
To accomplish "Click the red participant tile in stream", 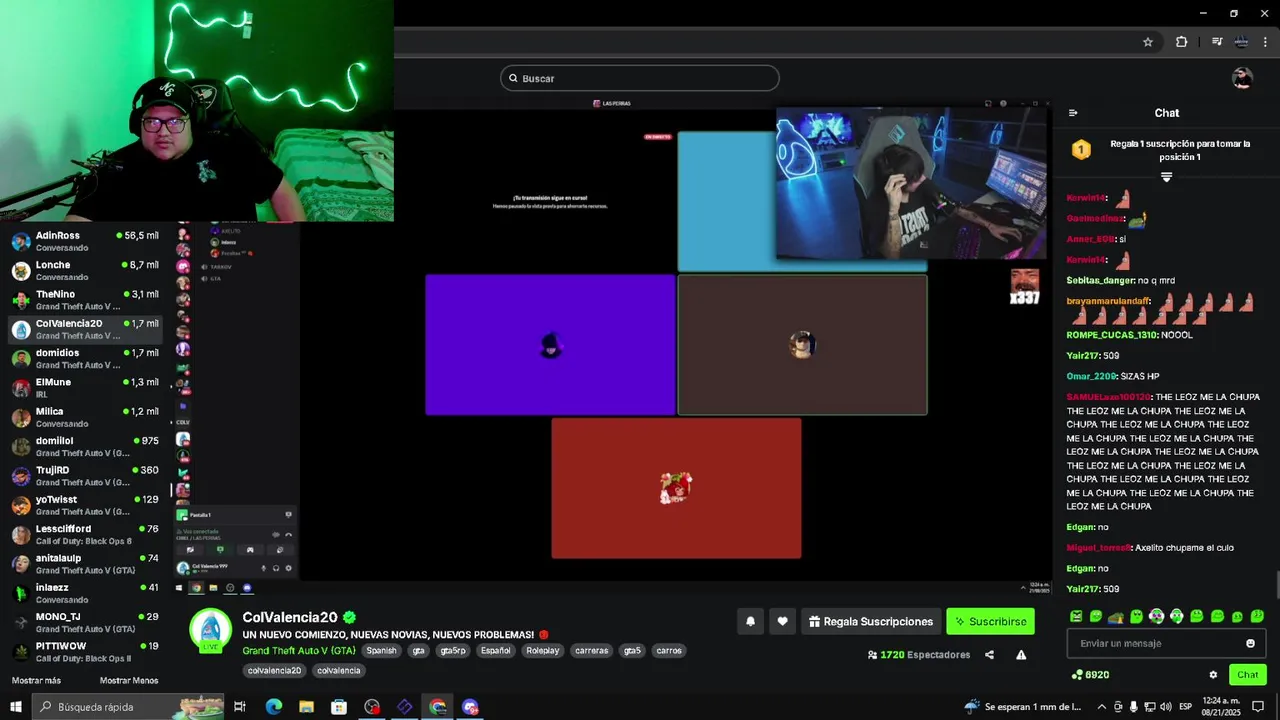I will coord(676,488).
